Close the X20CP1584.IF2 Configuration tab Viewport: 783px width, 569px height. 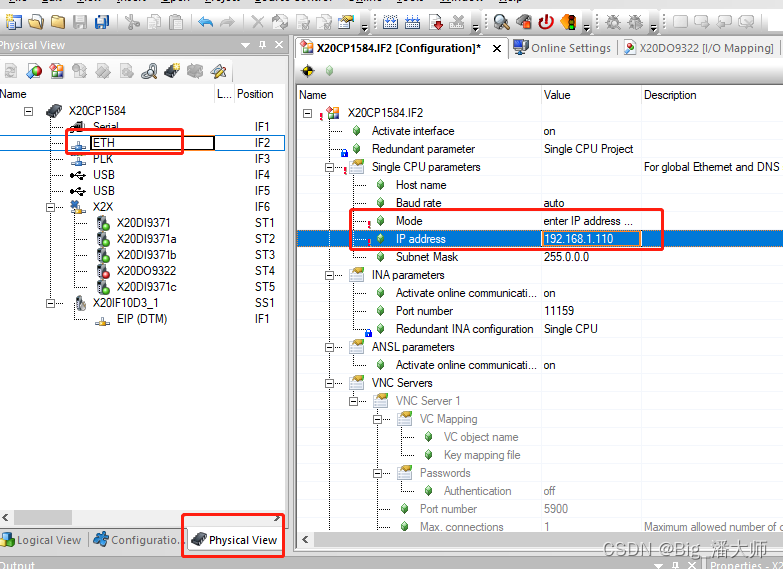(497, 48)
